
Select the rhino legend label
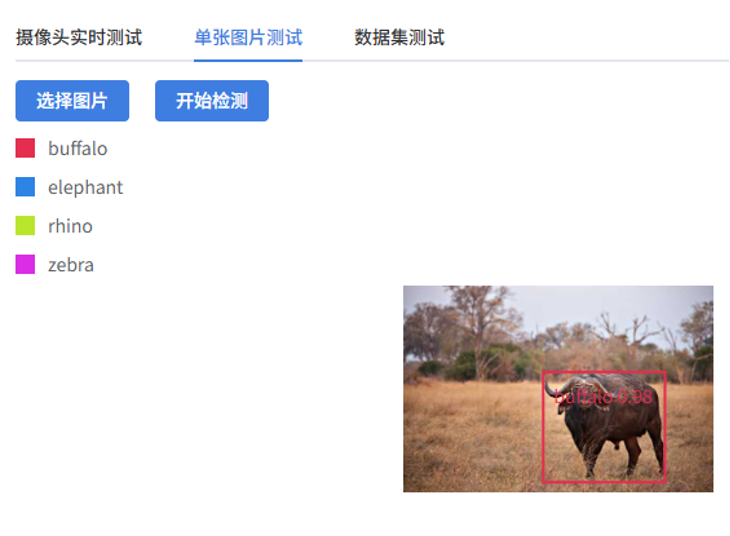tap(70, 226)
